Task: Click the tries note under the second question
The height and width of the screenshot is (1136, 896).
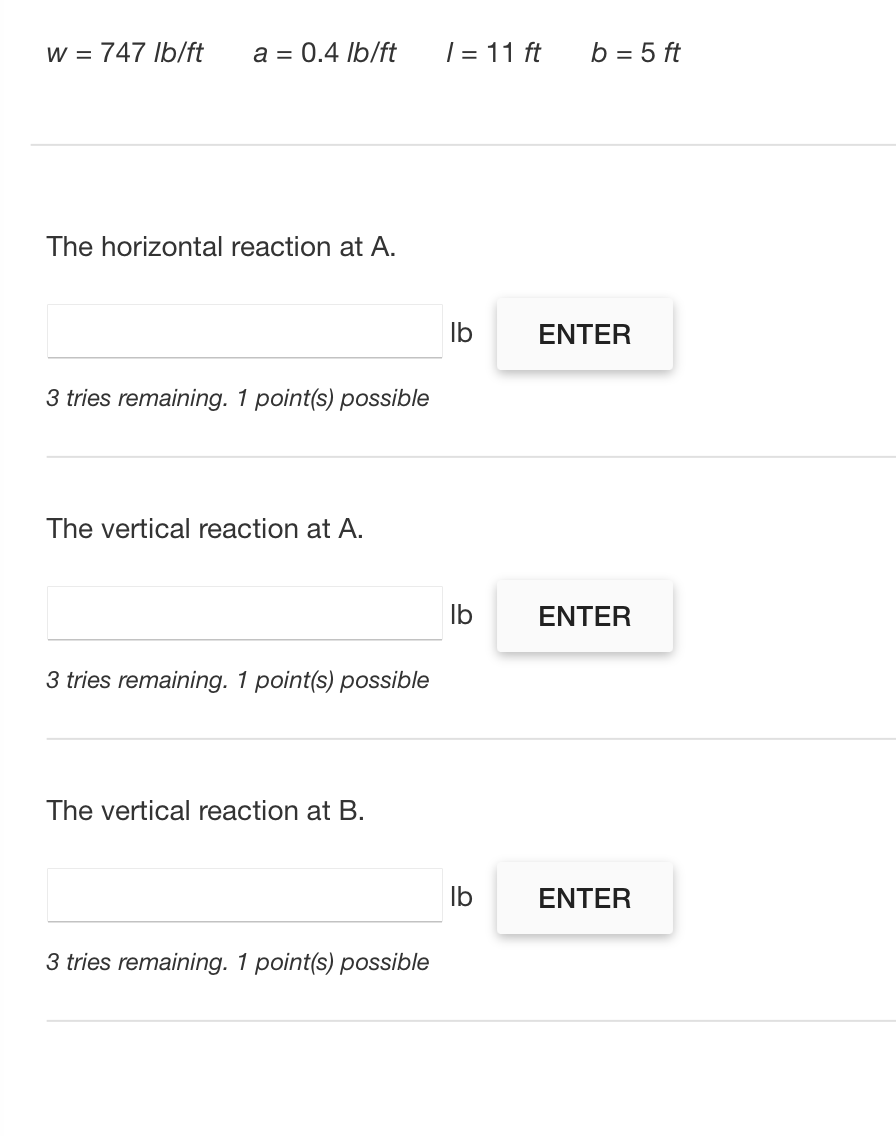Action: (x=238, y=680)
